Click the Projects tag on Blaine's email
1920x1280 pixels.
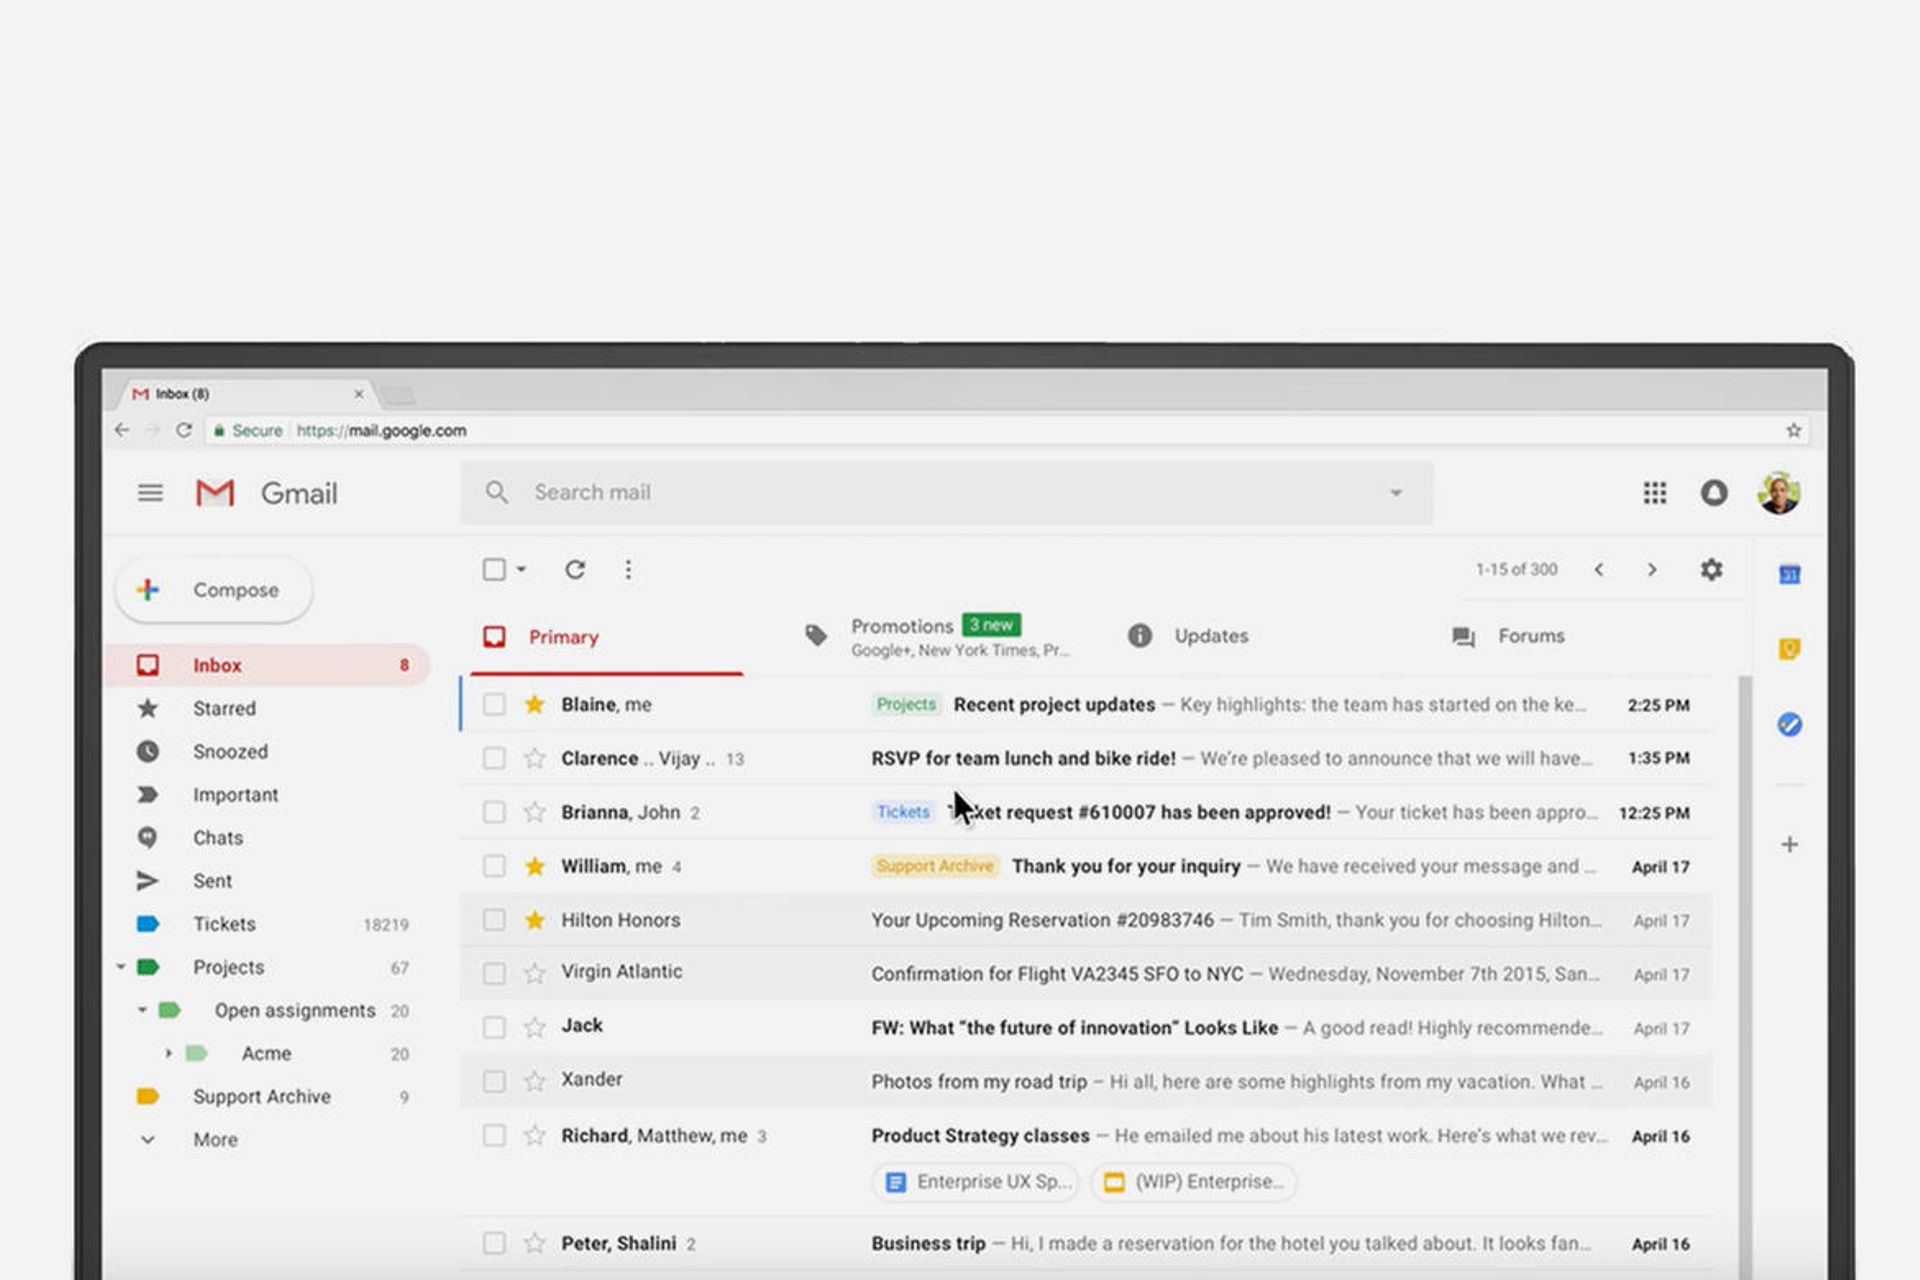pyautogui.click(x=906, y=705)
